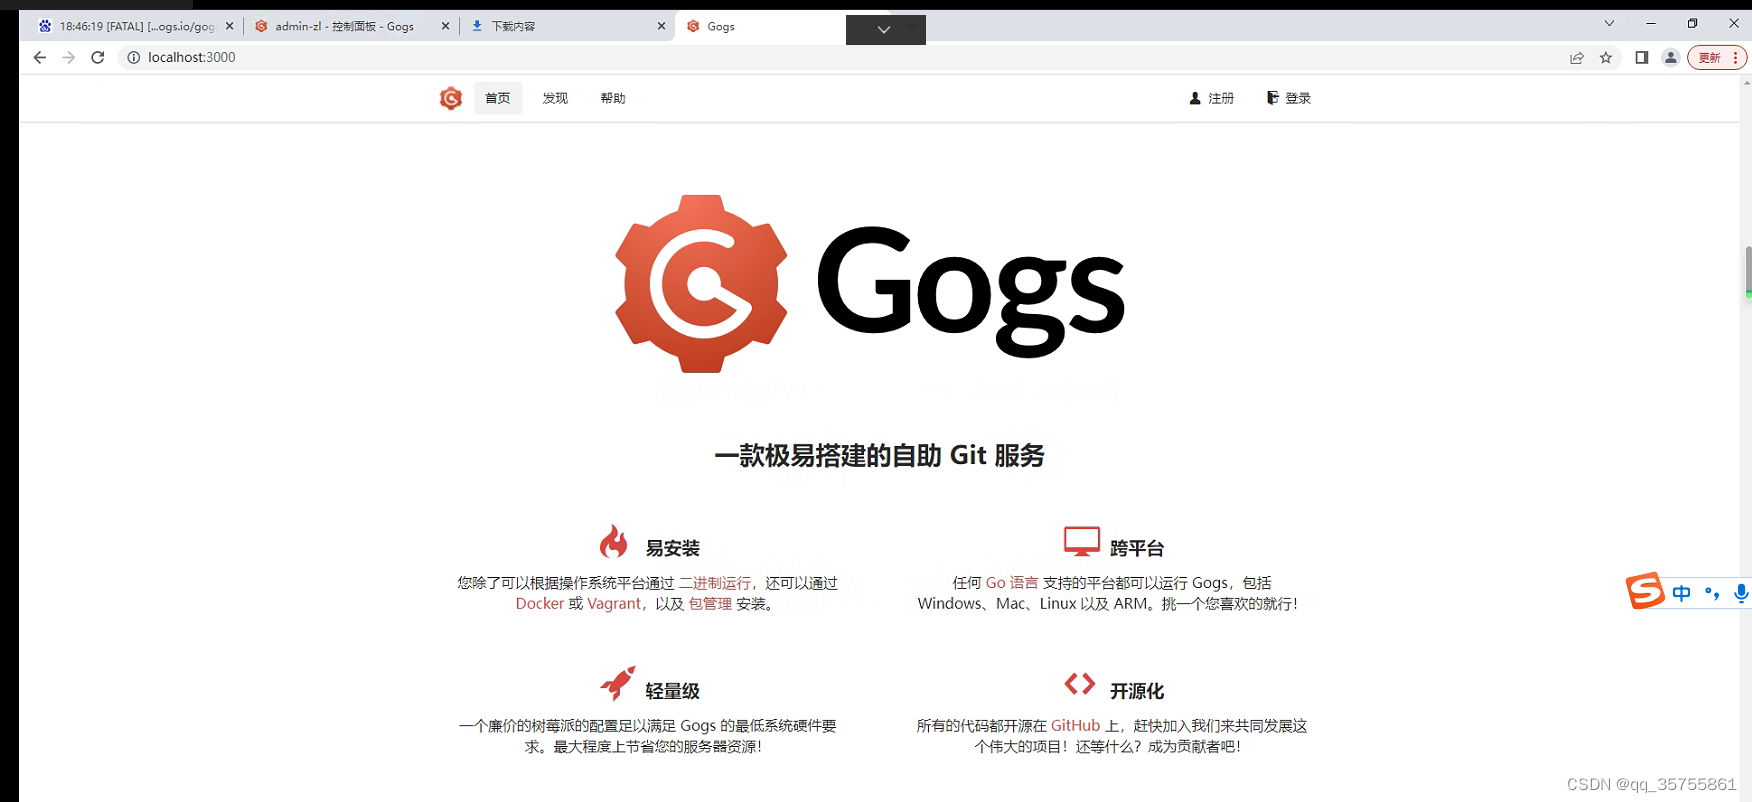The height and width of the screenshot is (802, 1752).
Task: Click the large Gogs gear logo
Action: click(701, 284)
